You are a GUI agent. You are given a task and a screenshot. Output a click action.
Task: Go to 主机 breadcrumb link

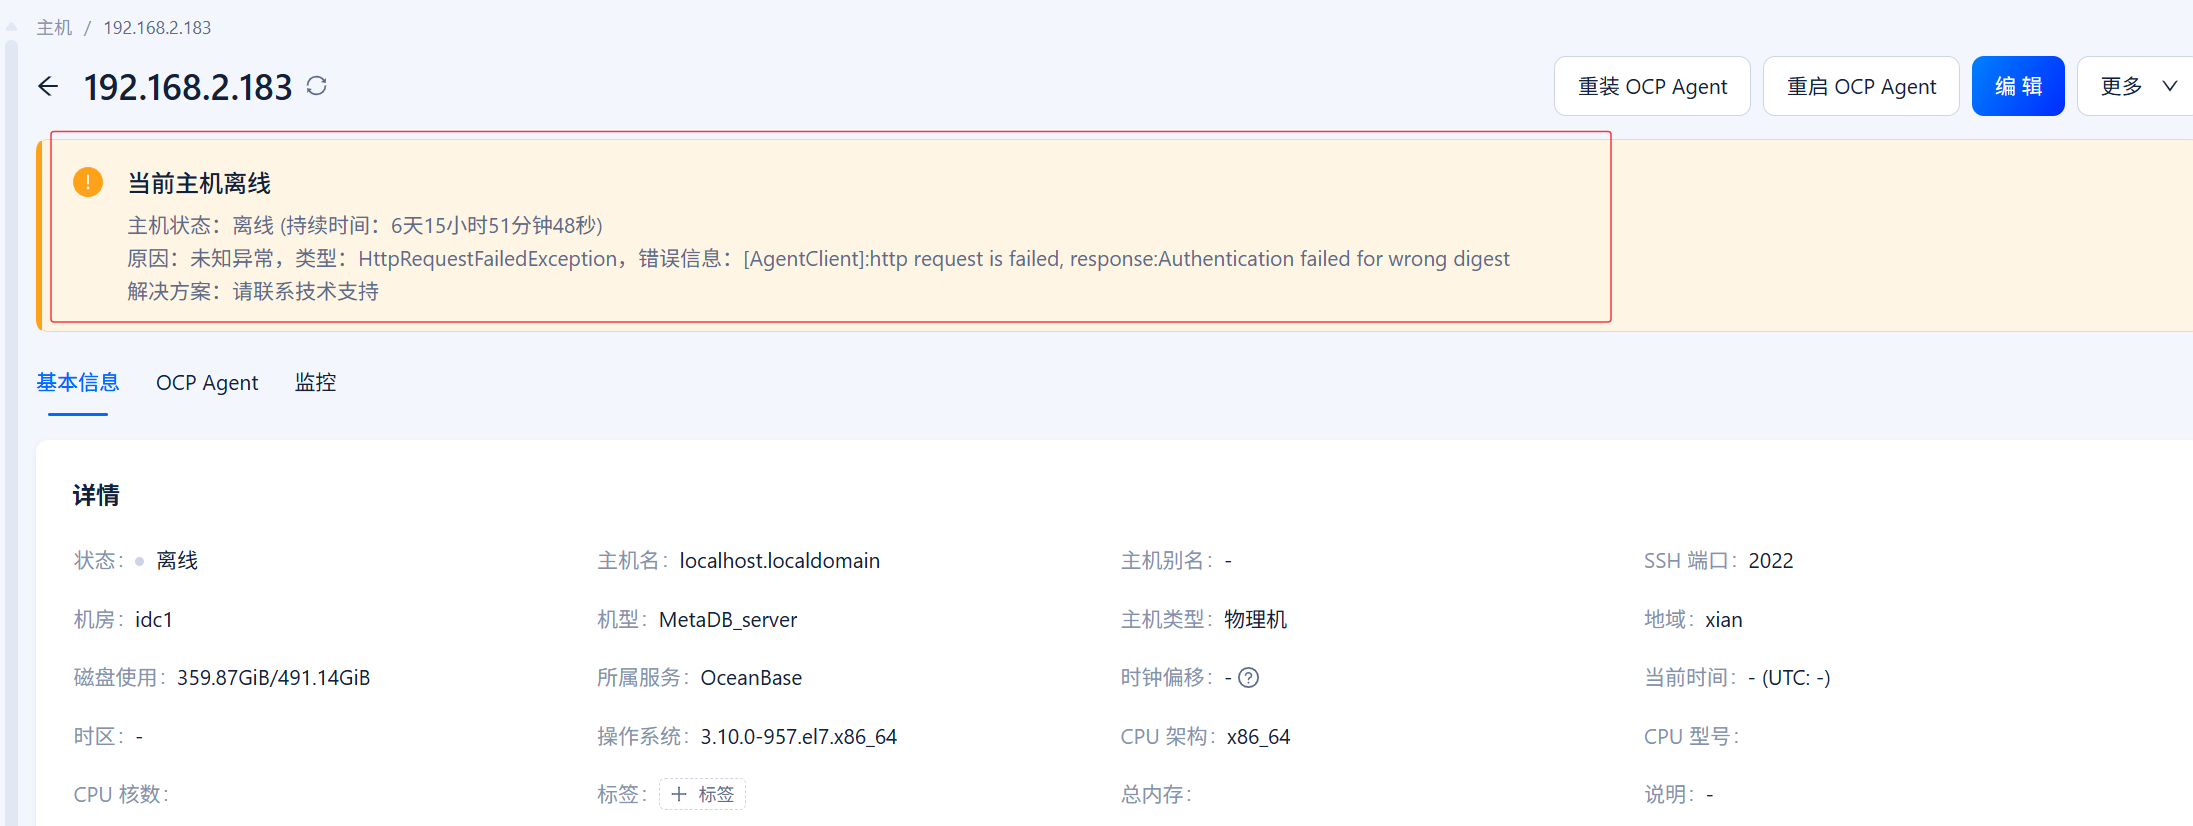point(54,28)
